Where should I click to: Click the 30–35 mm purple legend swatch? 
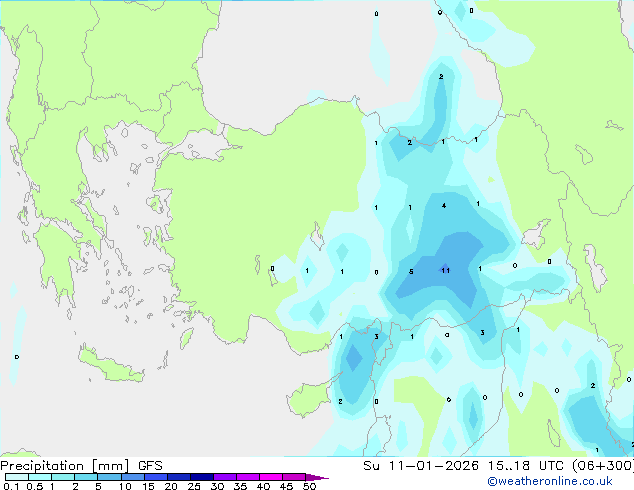[225, 477]
